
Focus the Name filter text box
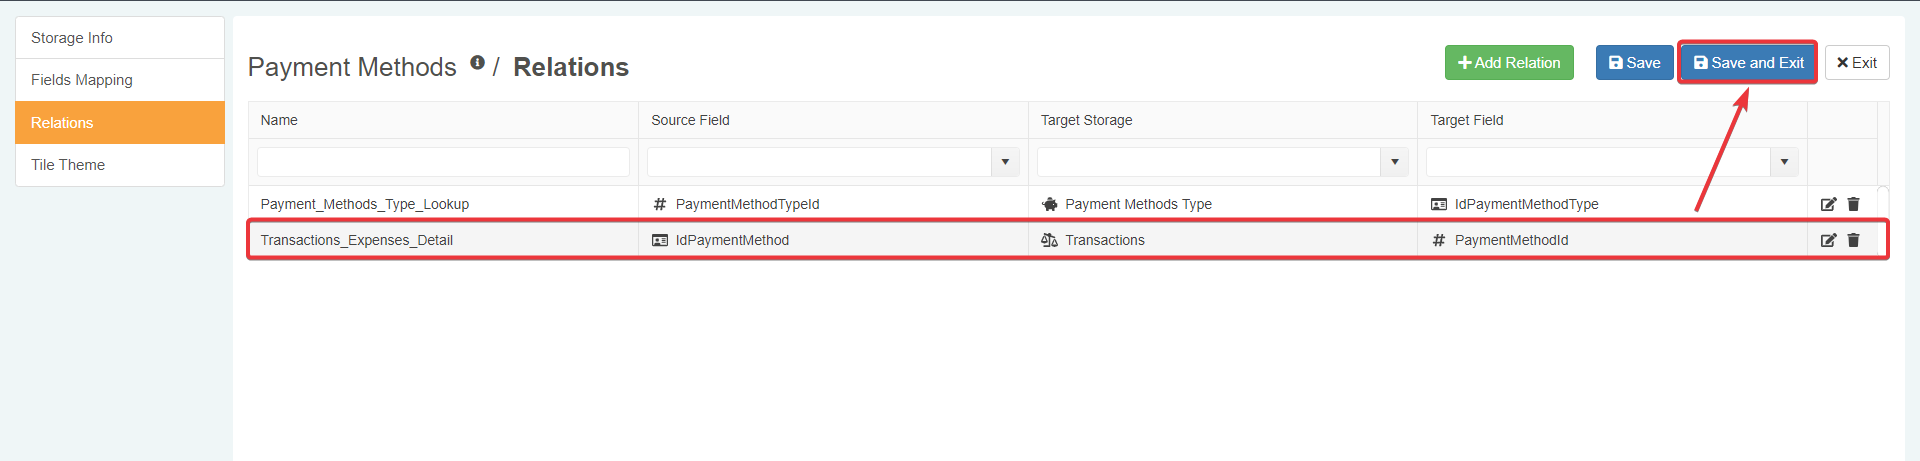[443, 162]
